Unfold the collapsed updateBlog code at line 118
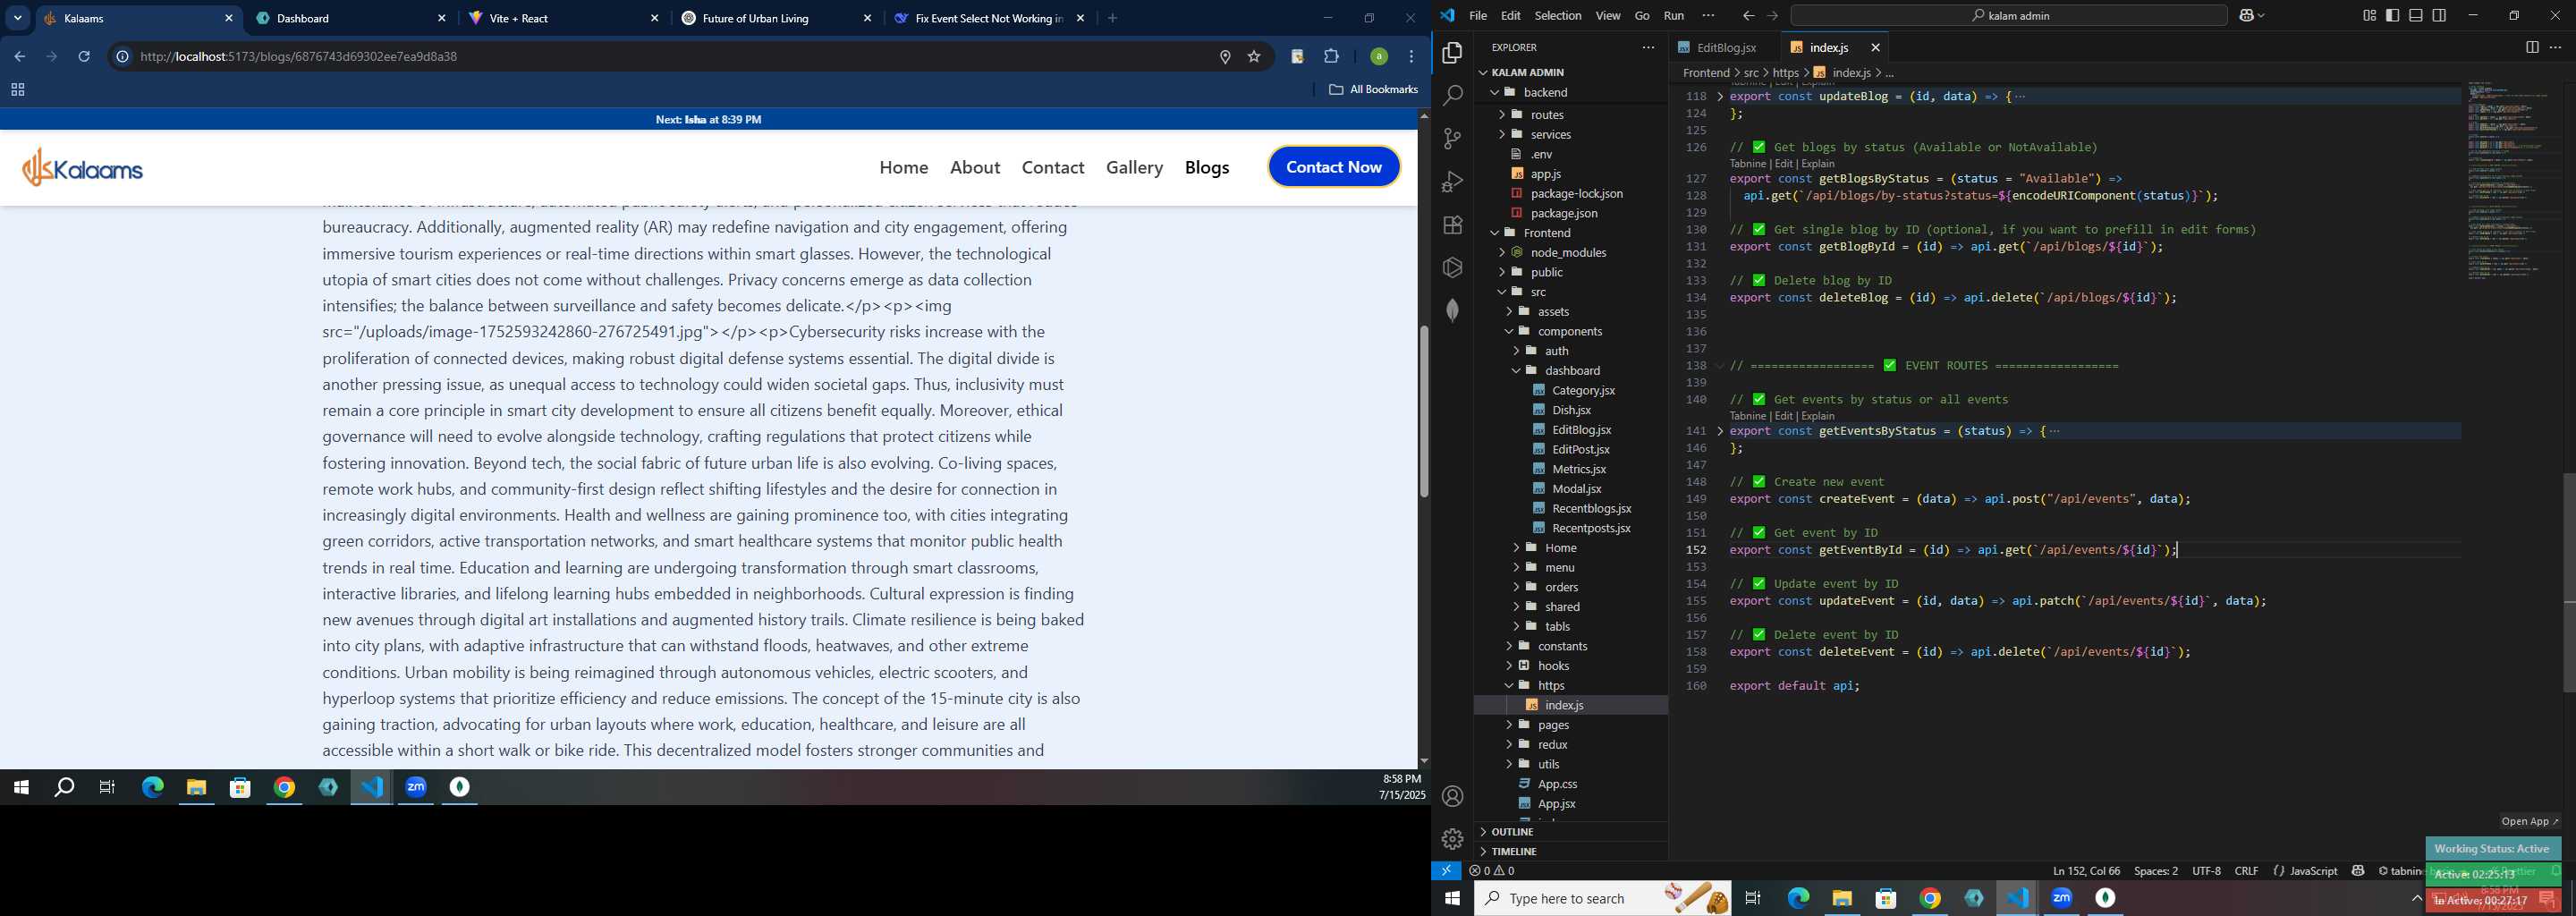 click(1720, 97)
